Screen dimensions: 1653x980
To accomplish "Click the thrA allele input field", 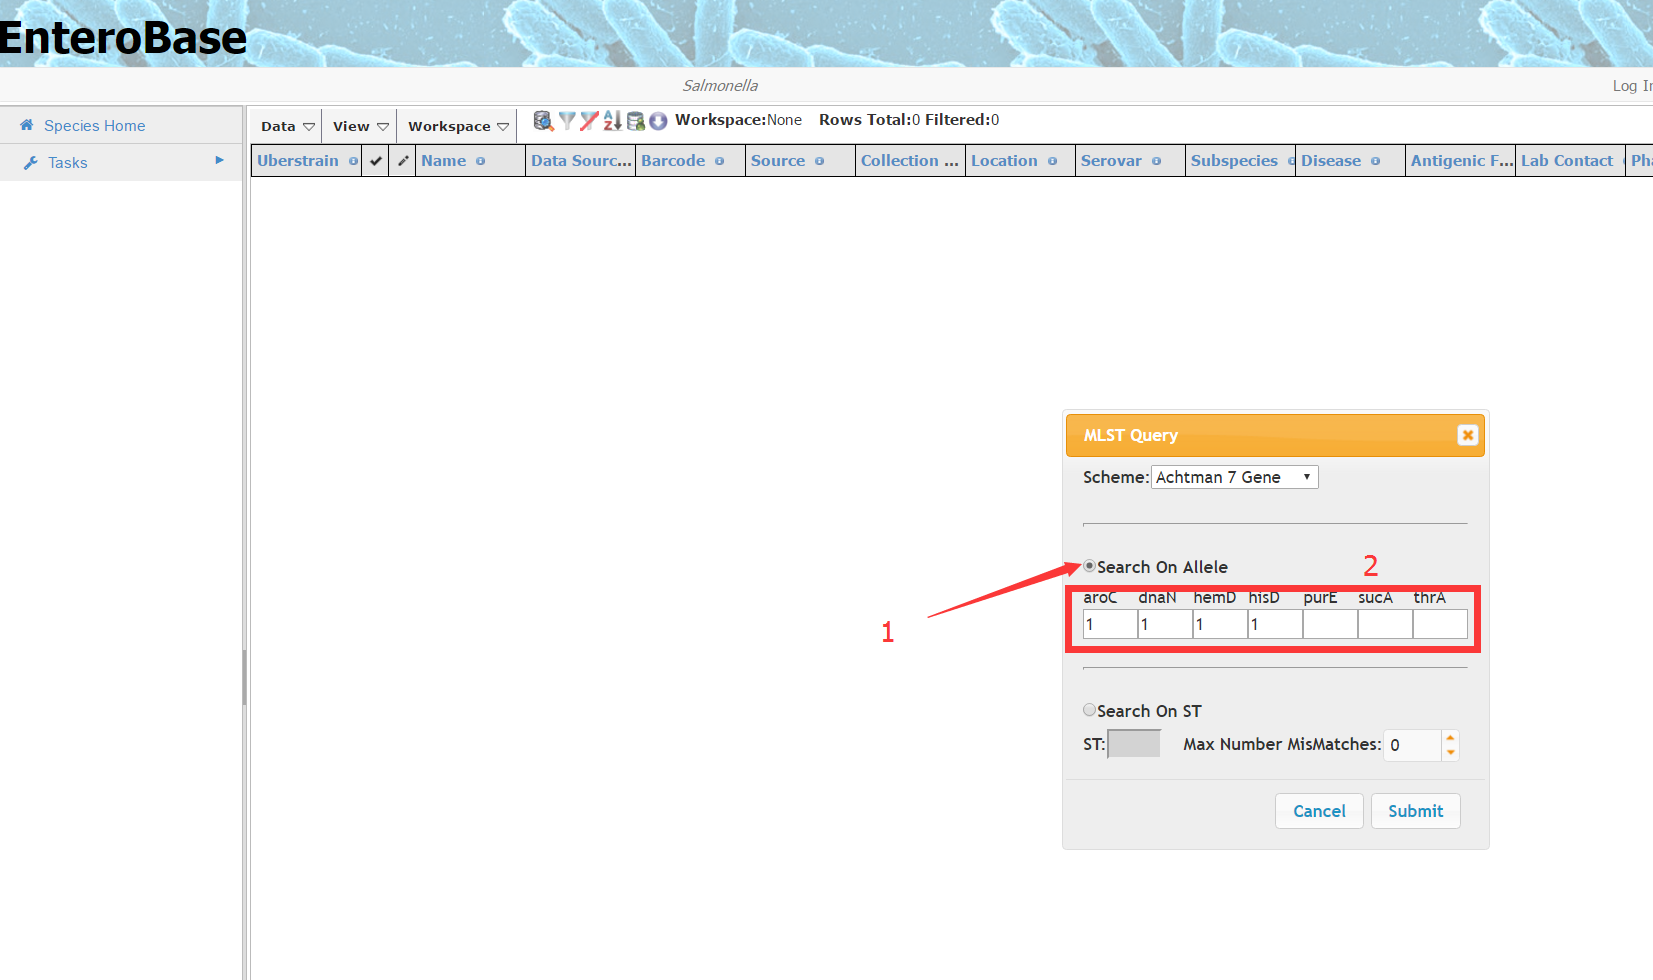I will click(x=1440, y=624).
